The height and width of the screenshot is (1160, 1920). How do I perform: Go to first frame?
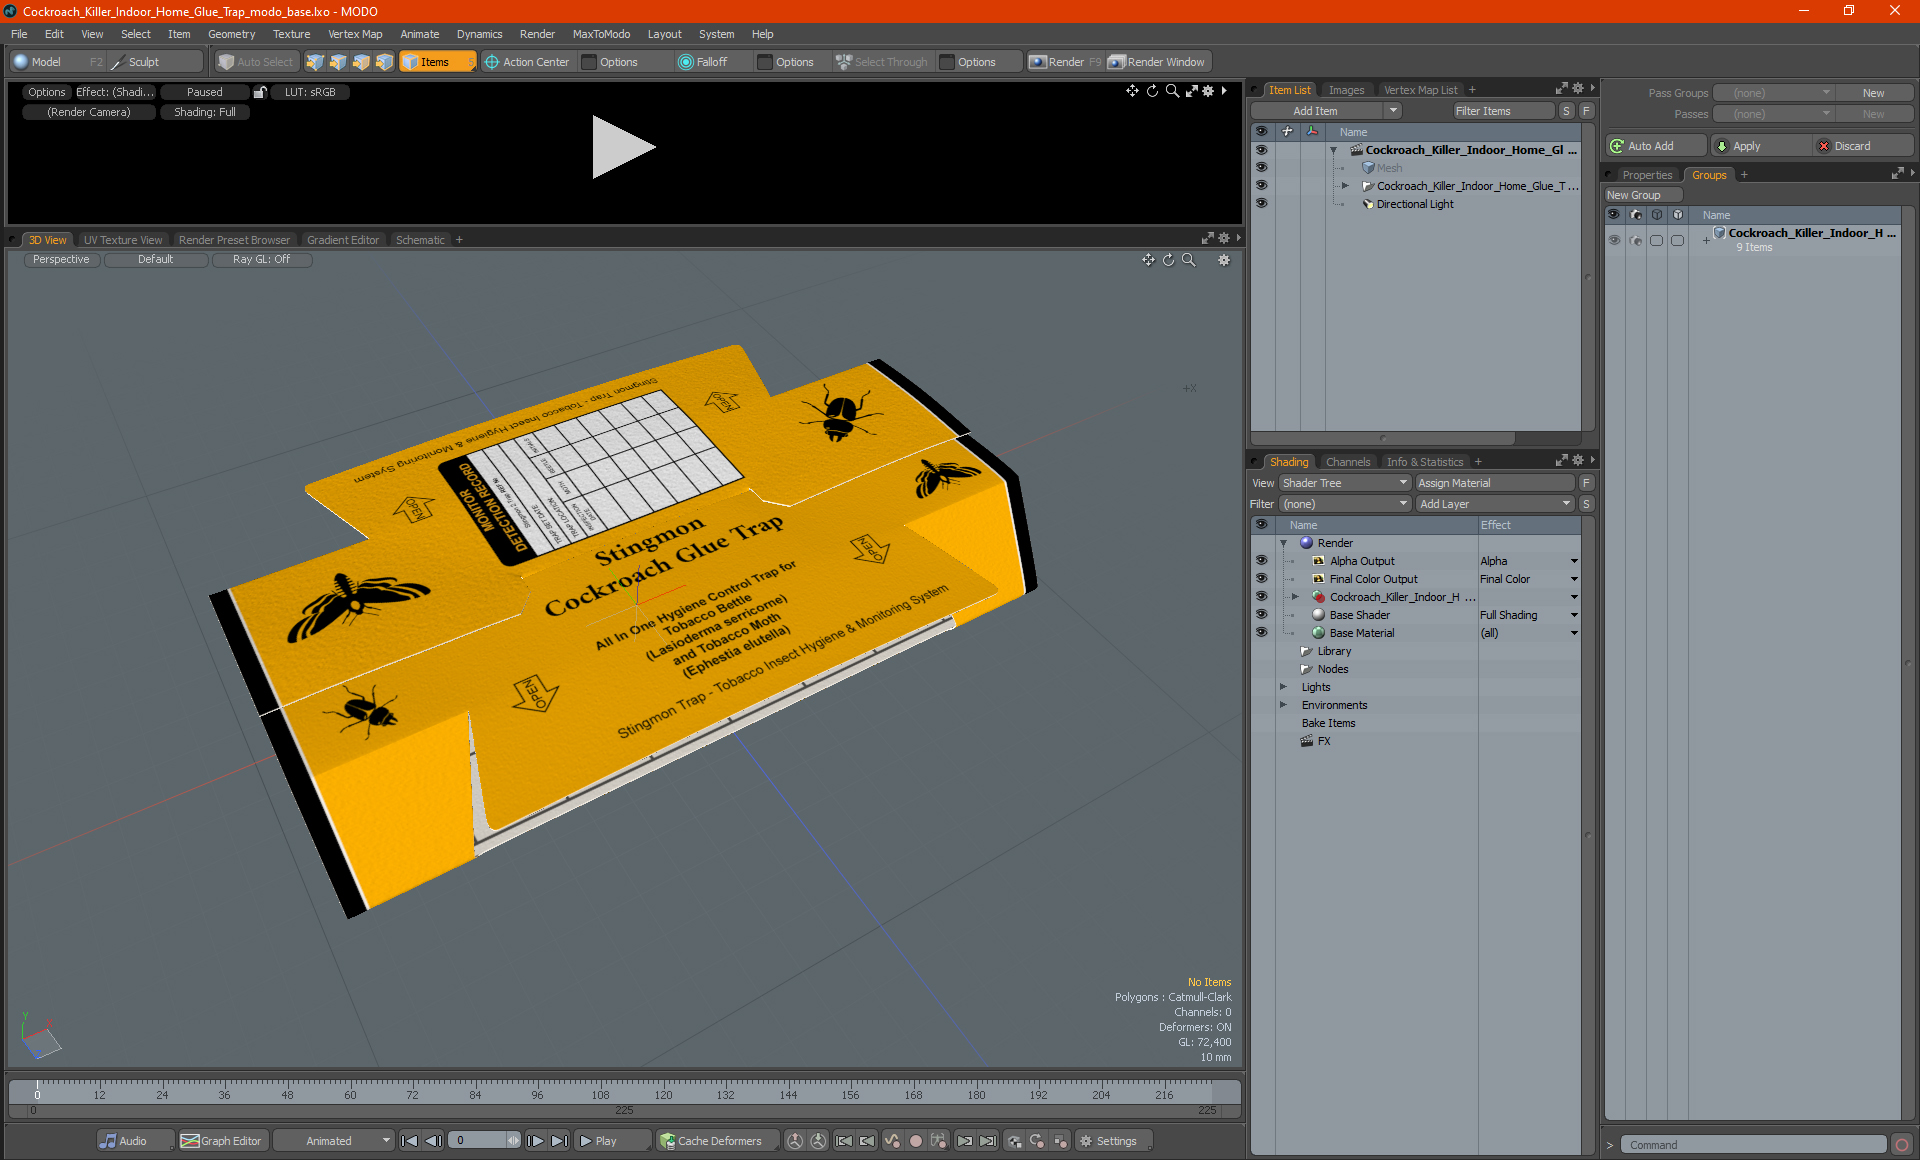click(409, 1141)
